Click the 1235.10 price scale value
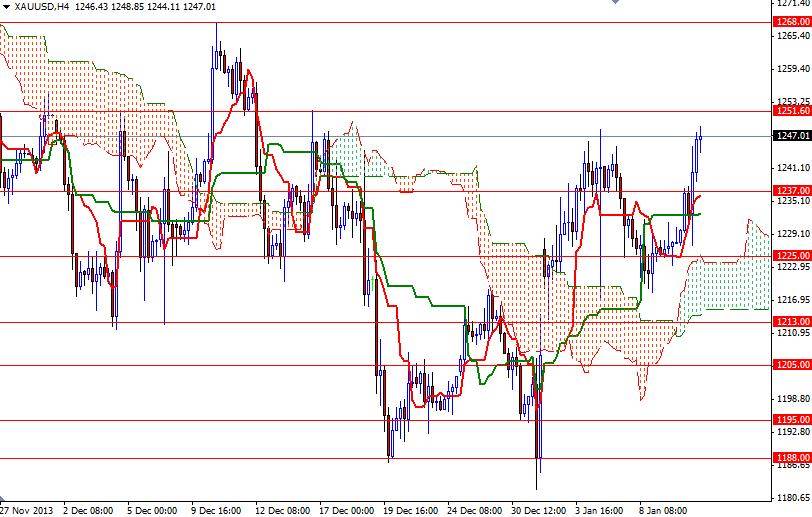The image size is (812, 517). coord(793,201)
